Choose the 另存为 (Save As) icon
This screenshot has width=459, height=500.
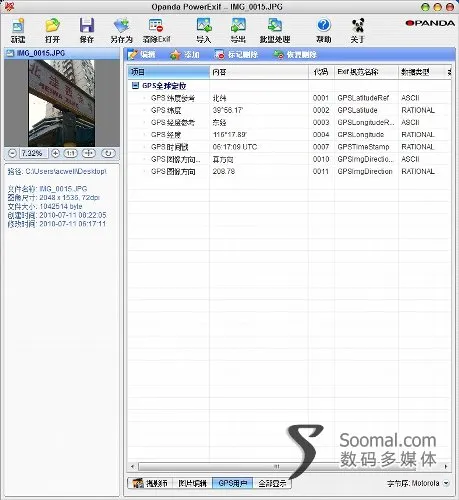point(122,30)
